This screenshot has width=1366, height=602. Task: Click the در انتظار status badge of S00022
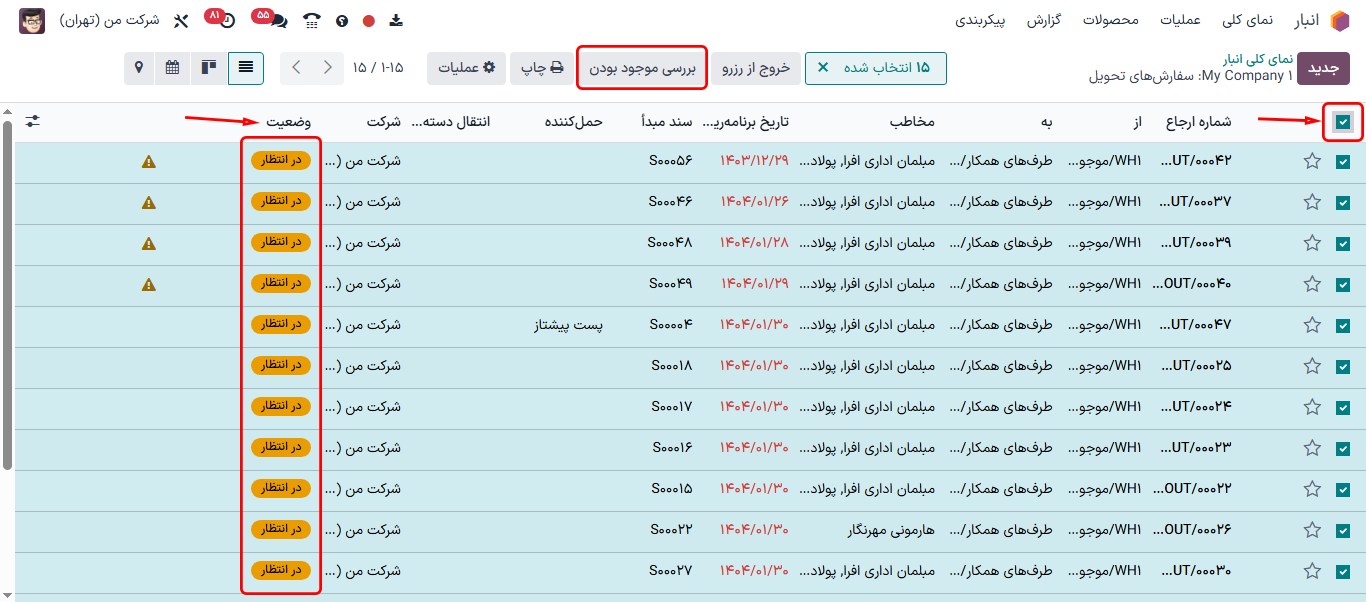pos(281,530)
